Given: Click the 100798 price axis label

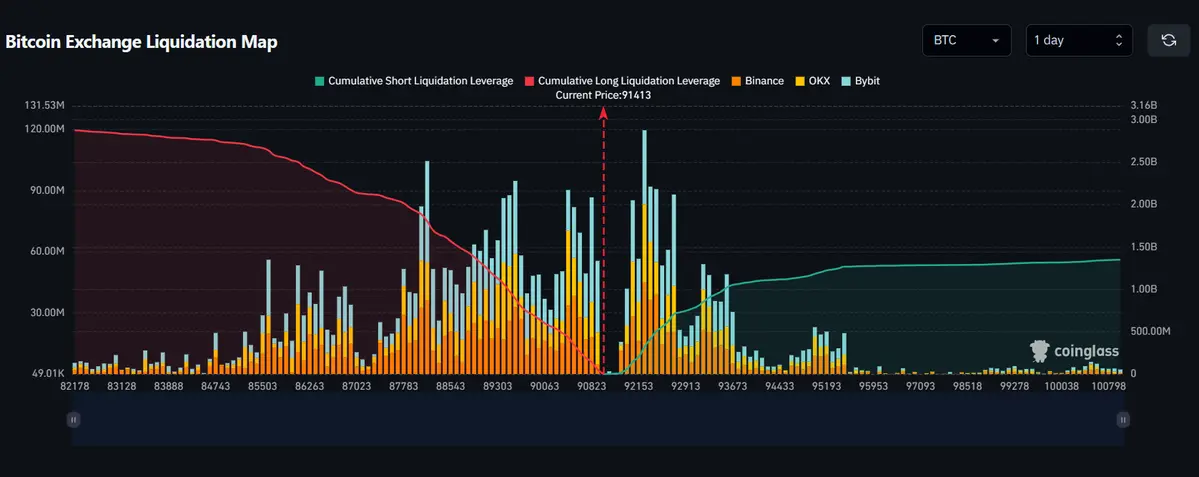Looking at the screenshot, I should pyautogui.click(x=1108, y=387).
